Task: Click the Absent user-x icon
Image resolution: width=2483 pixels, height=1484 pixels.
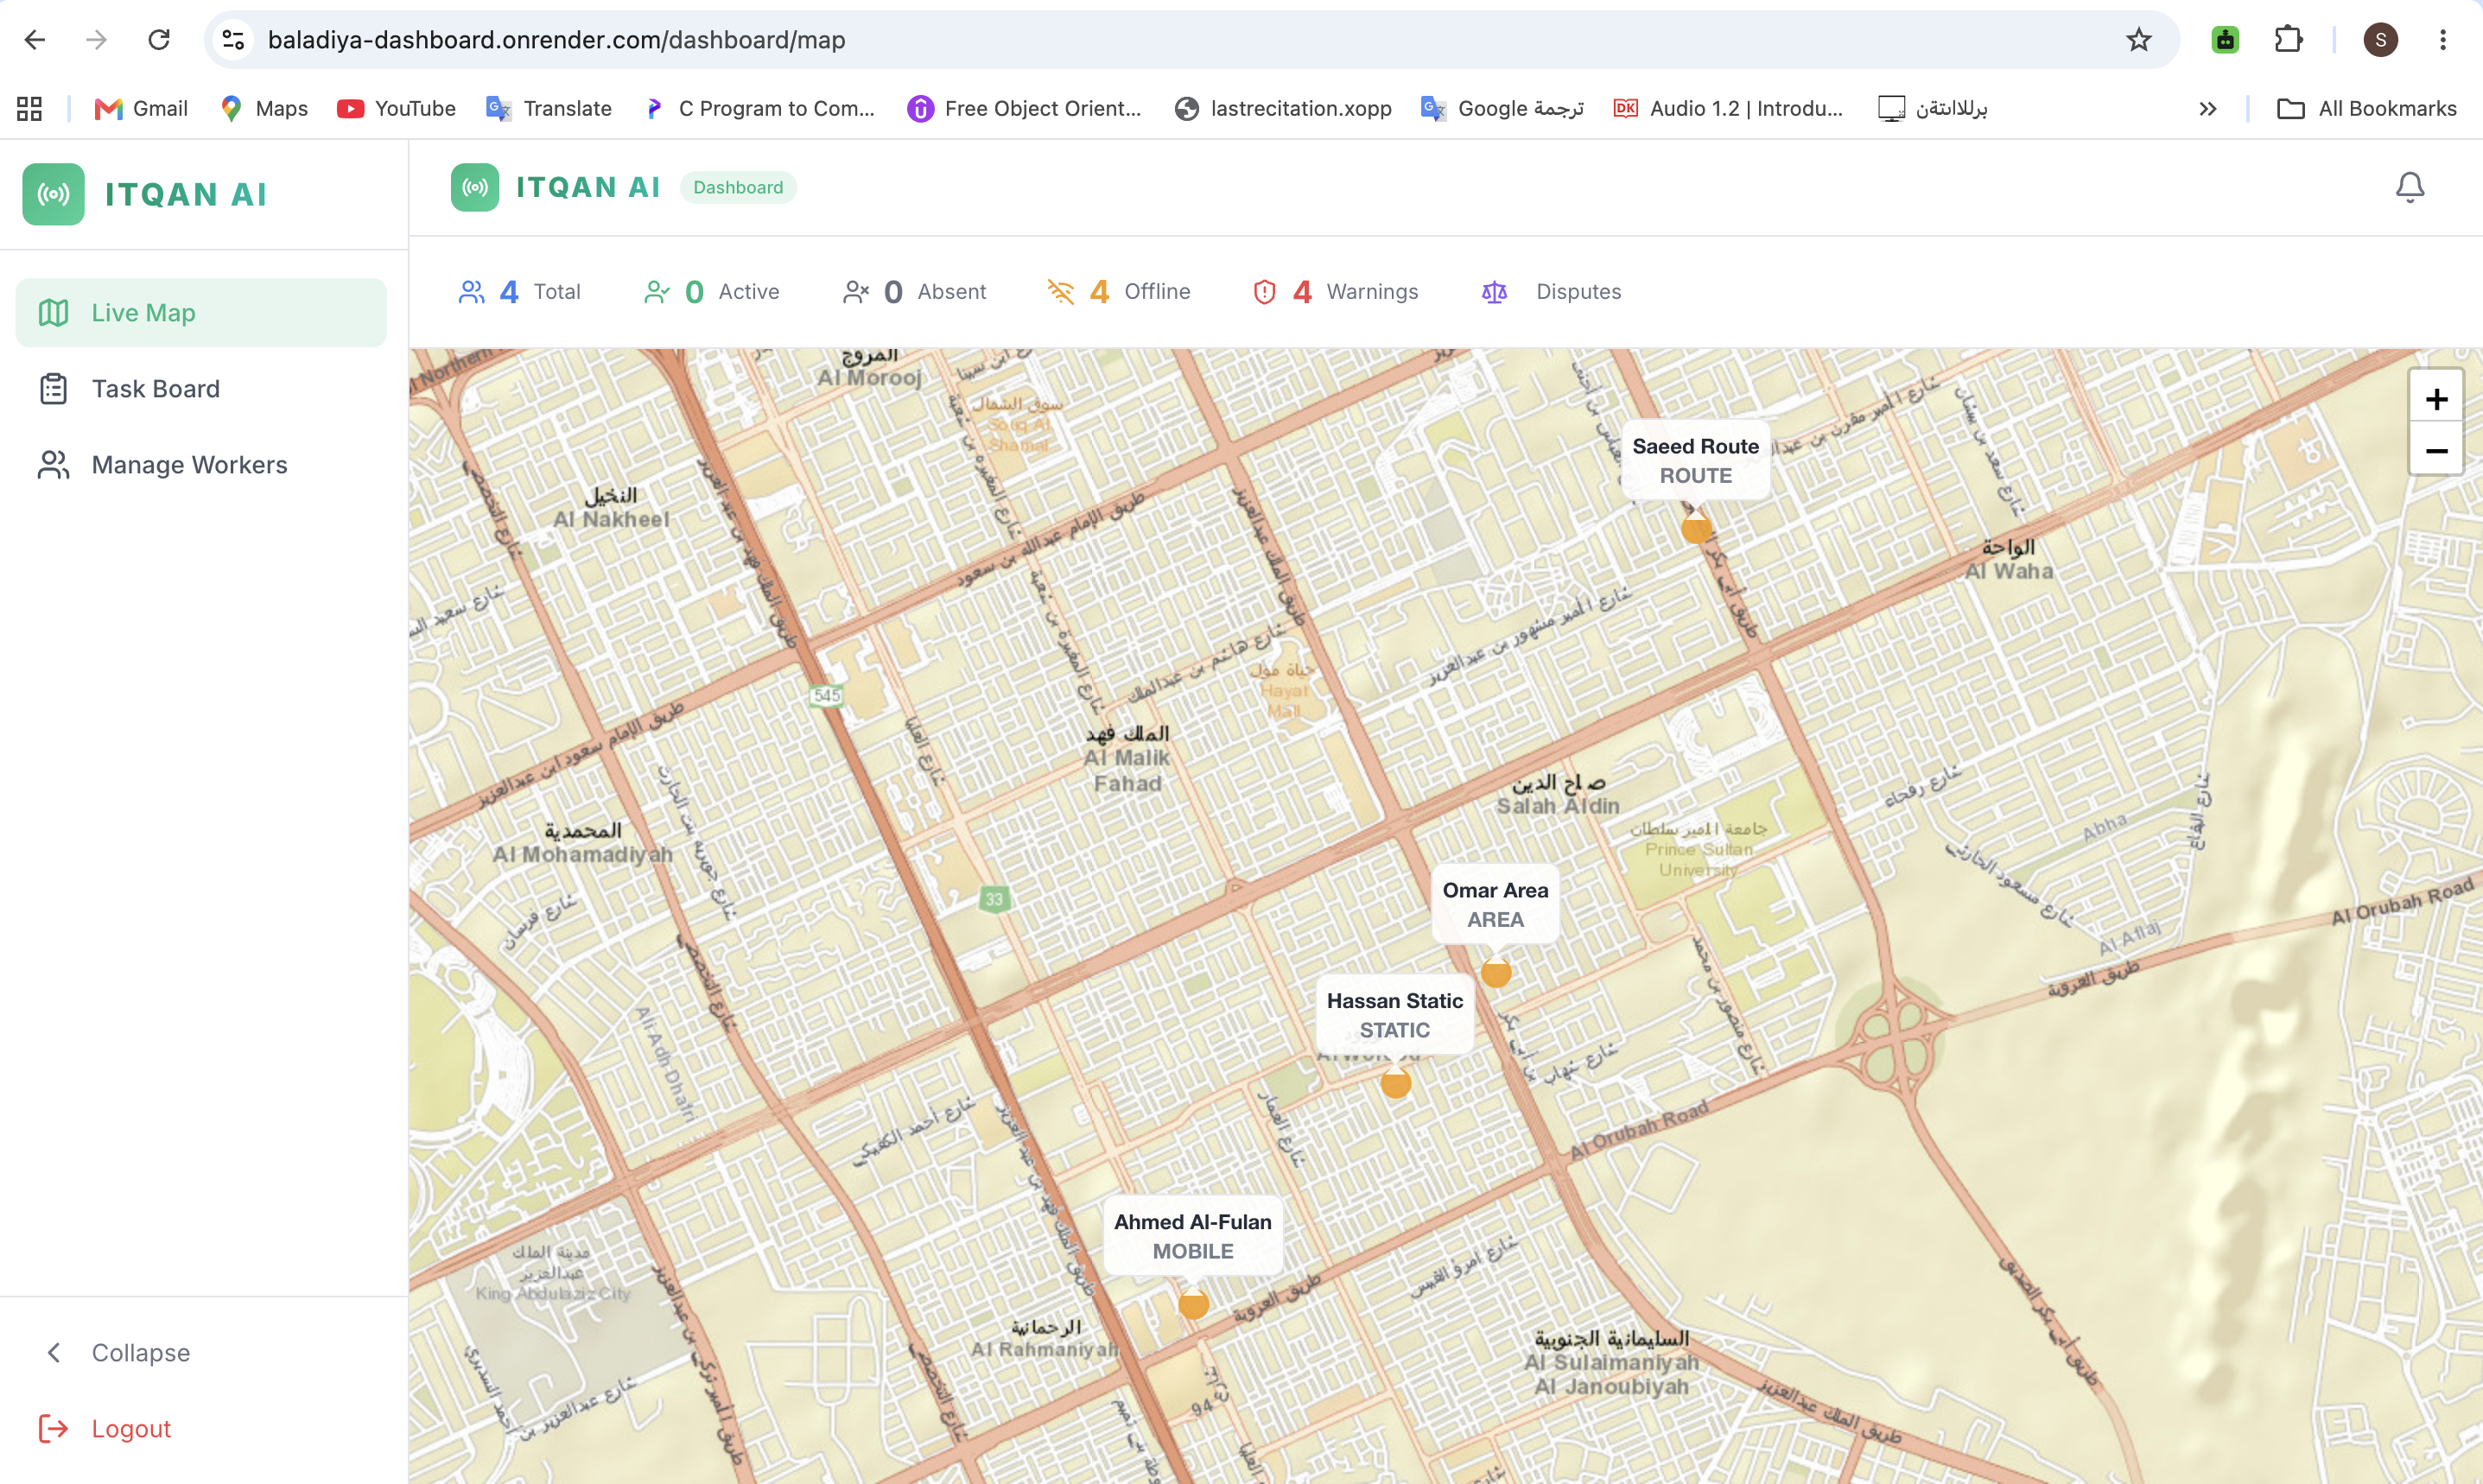Action: (856, 291)
